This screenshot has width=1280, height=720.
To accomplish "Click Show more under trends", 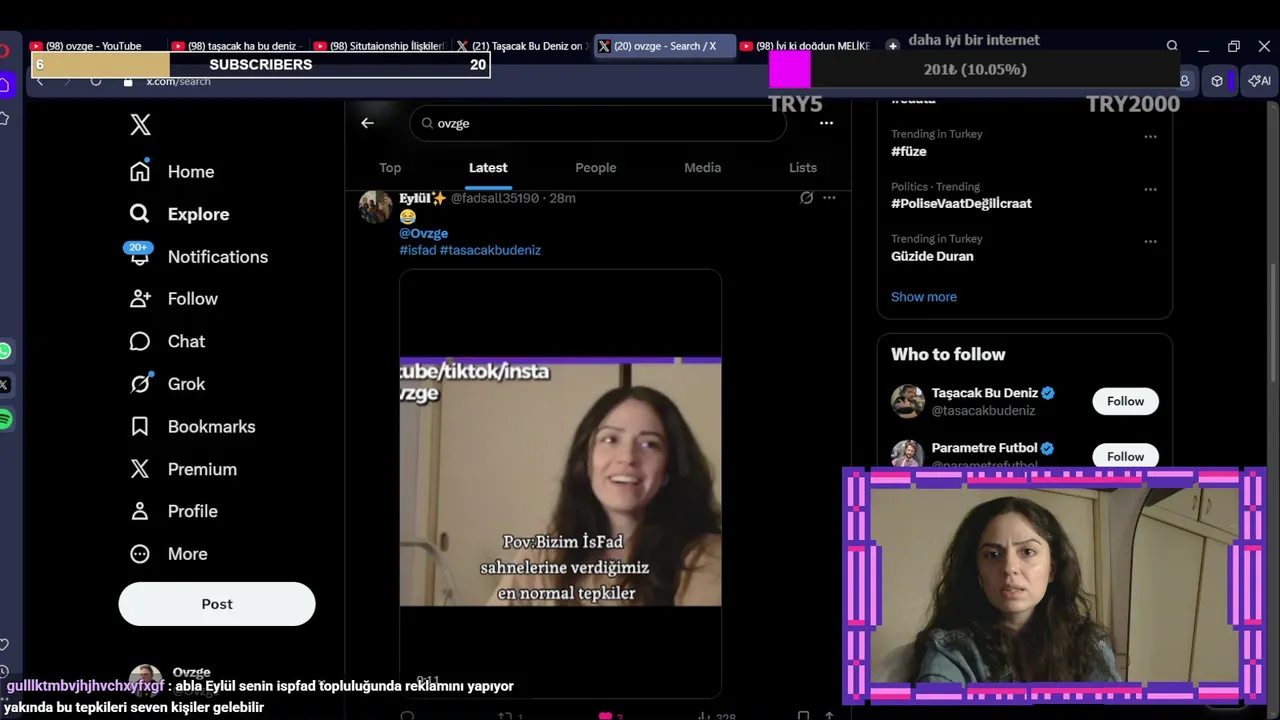I will pos(924,297).
